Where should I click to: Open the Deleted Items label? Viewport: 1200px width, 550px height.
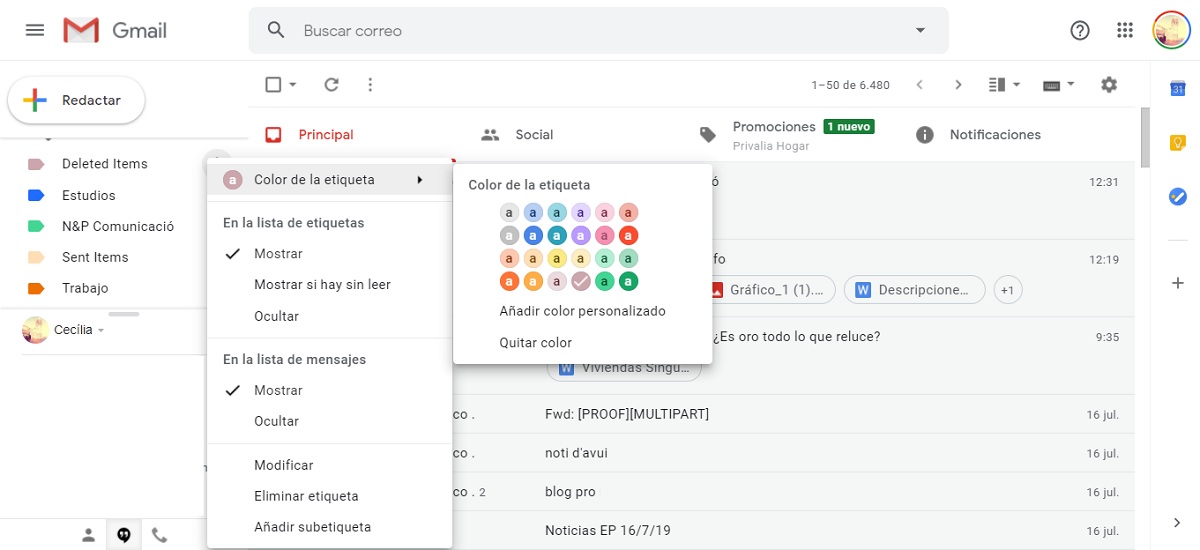click(x=105, y=164)
